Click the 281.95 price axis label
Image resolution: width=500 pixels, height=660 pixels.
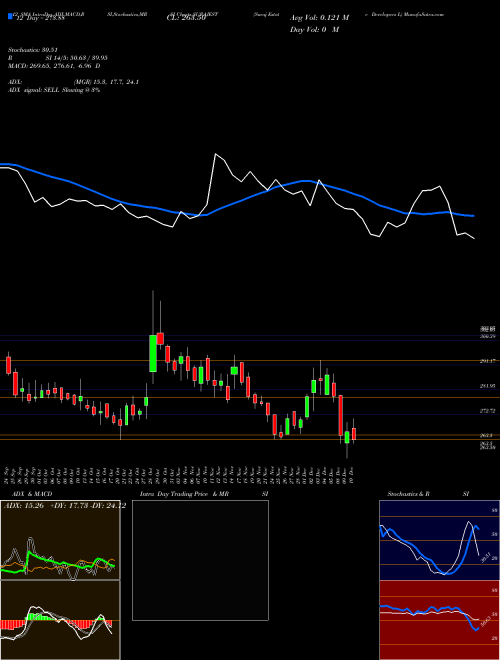click(x=489, y=386)
